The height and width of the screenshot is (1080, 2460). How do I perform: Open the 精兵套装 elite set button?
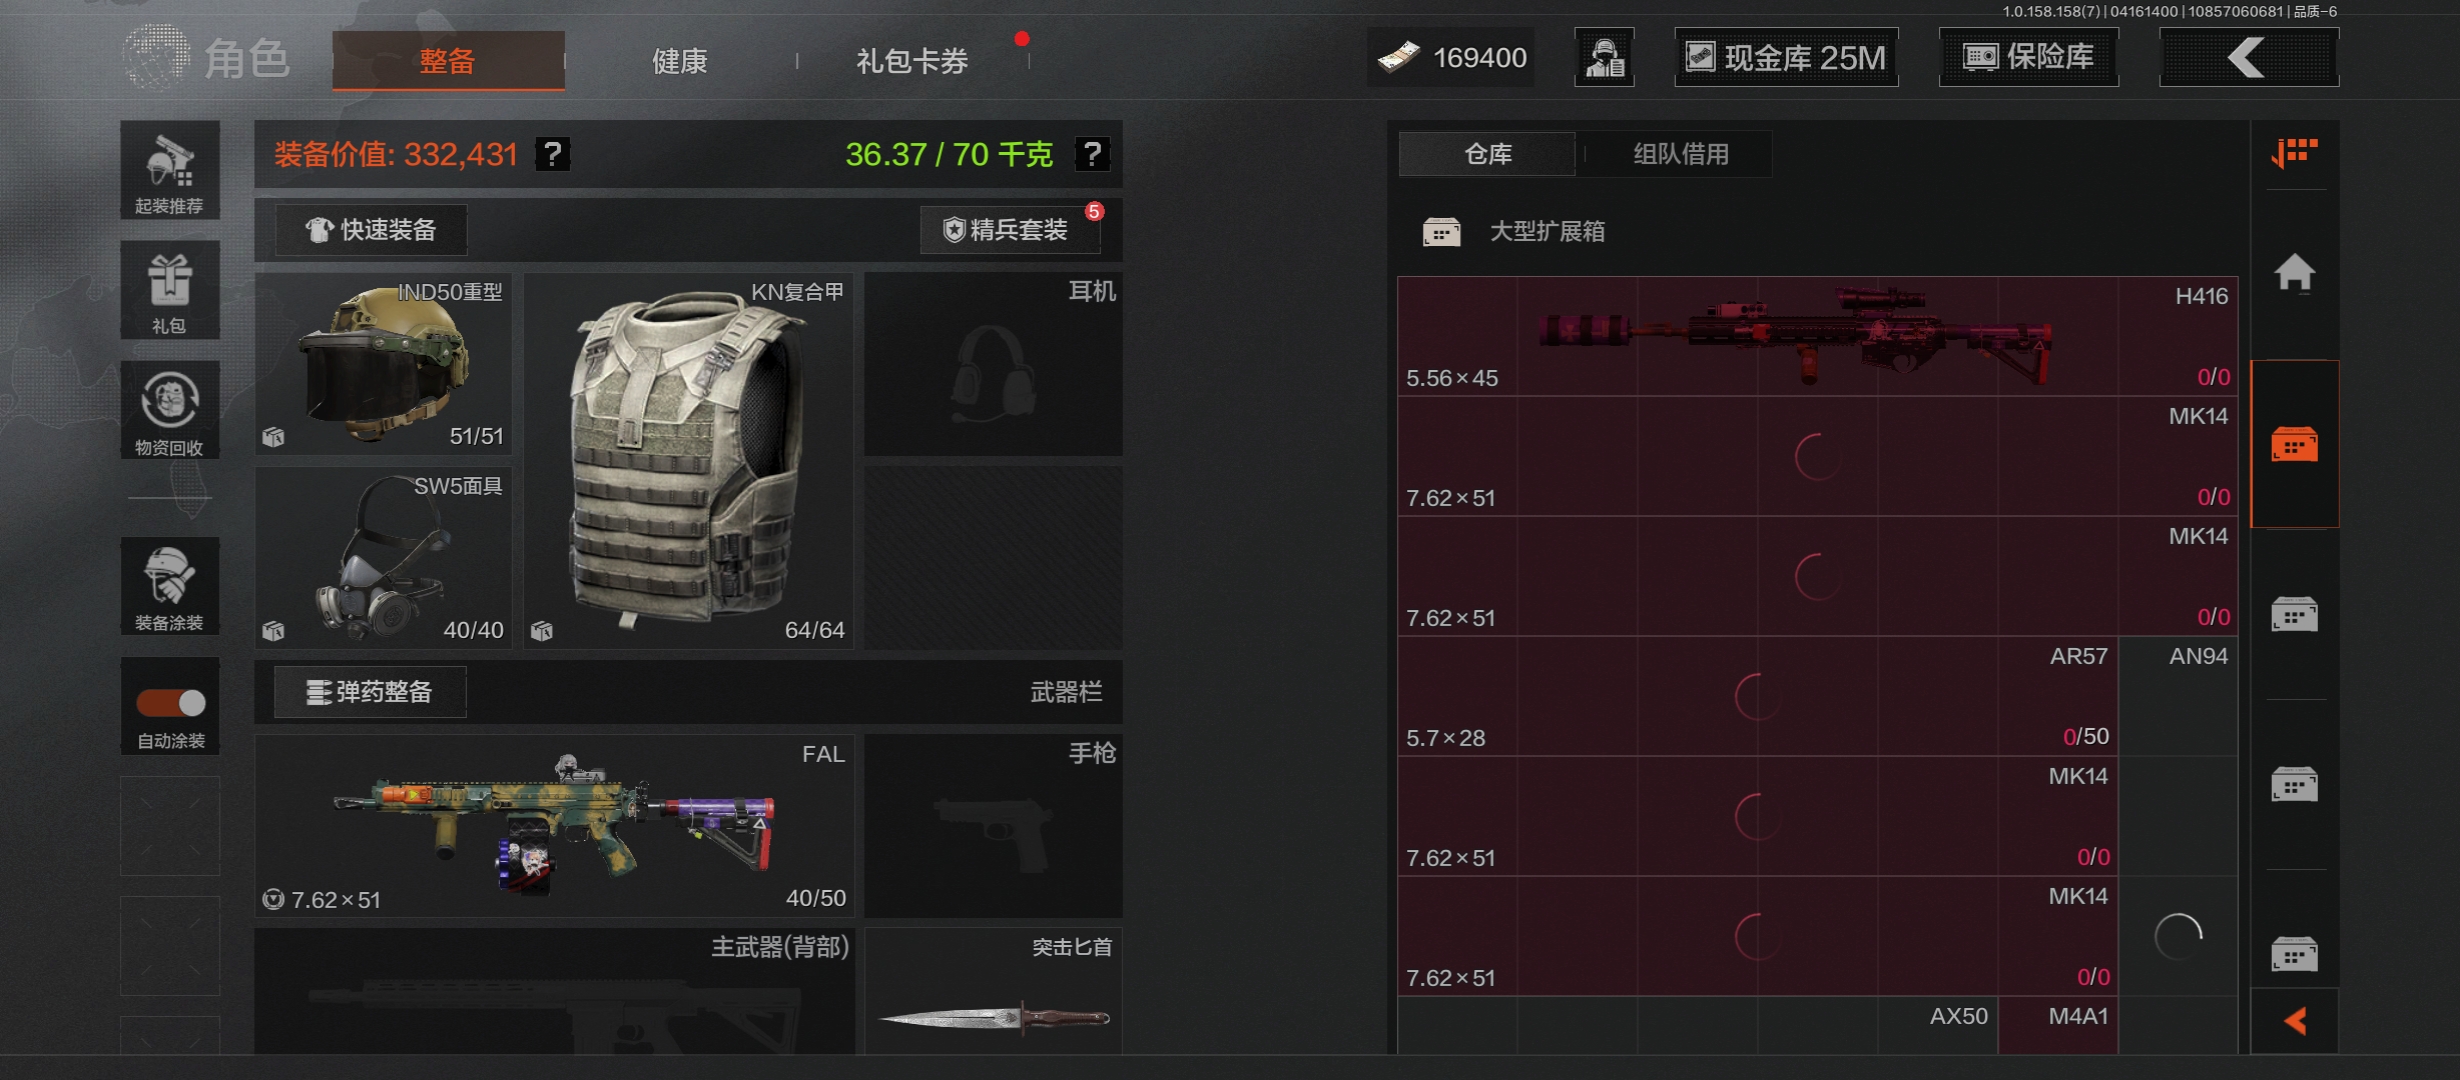click(x=1010, y=230)
